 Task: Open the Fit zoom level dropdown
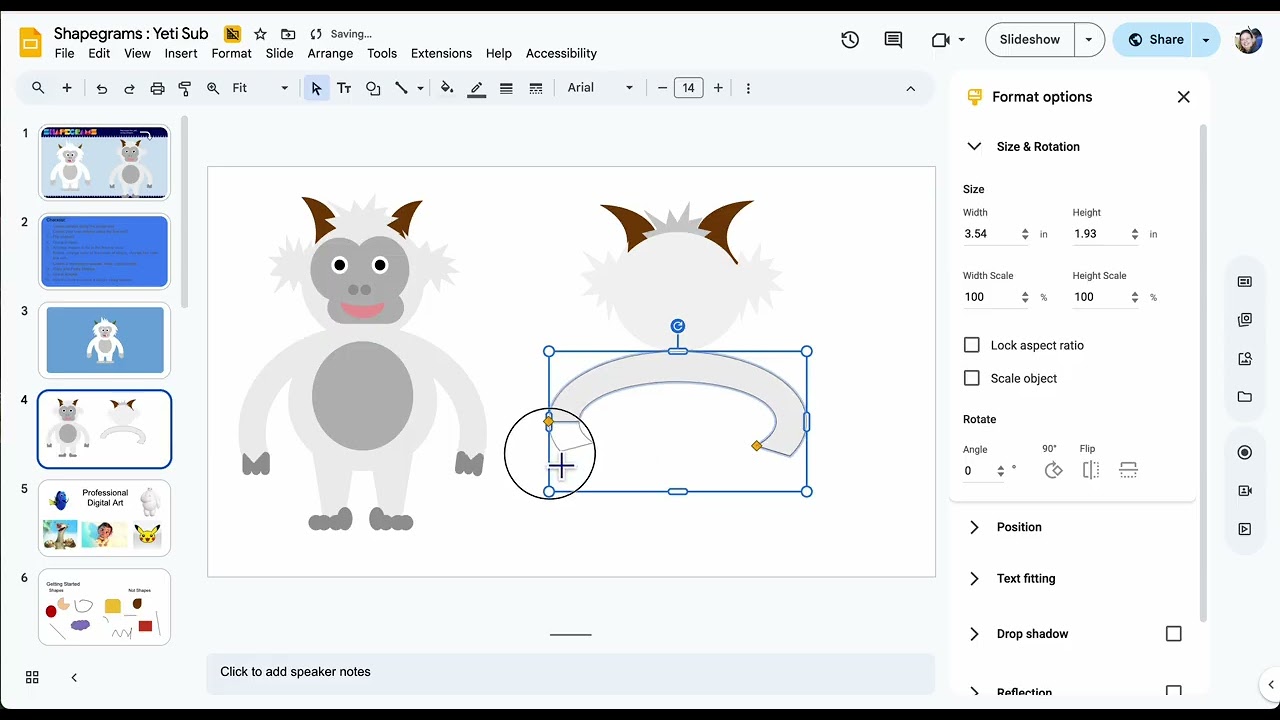tap(260, 88)
